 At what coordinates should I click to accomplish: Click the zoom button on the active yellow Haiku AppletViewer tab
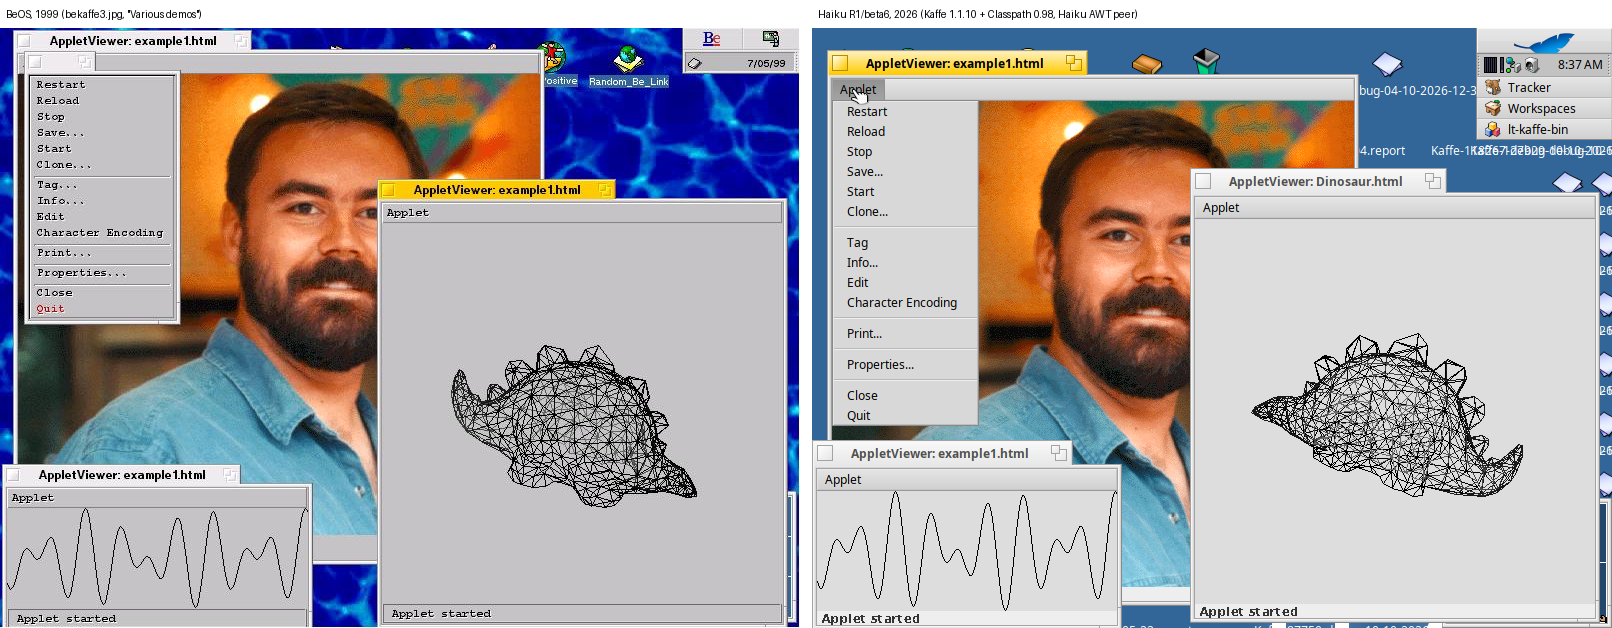(1073, 63)
